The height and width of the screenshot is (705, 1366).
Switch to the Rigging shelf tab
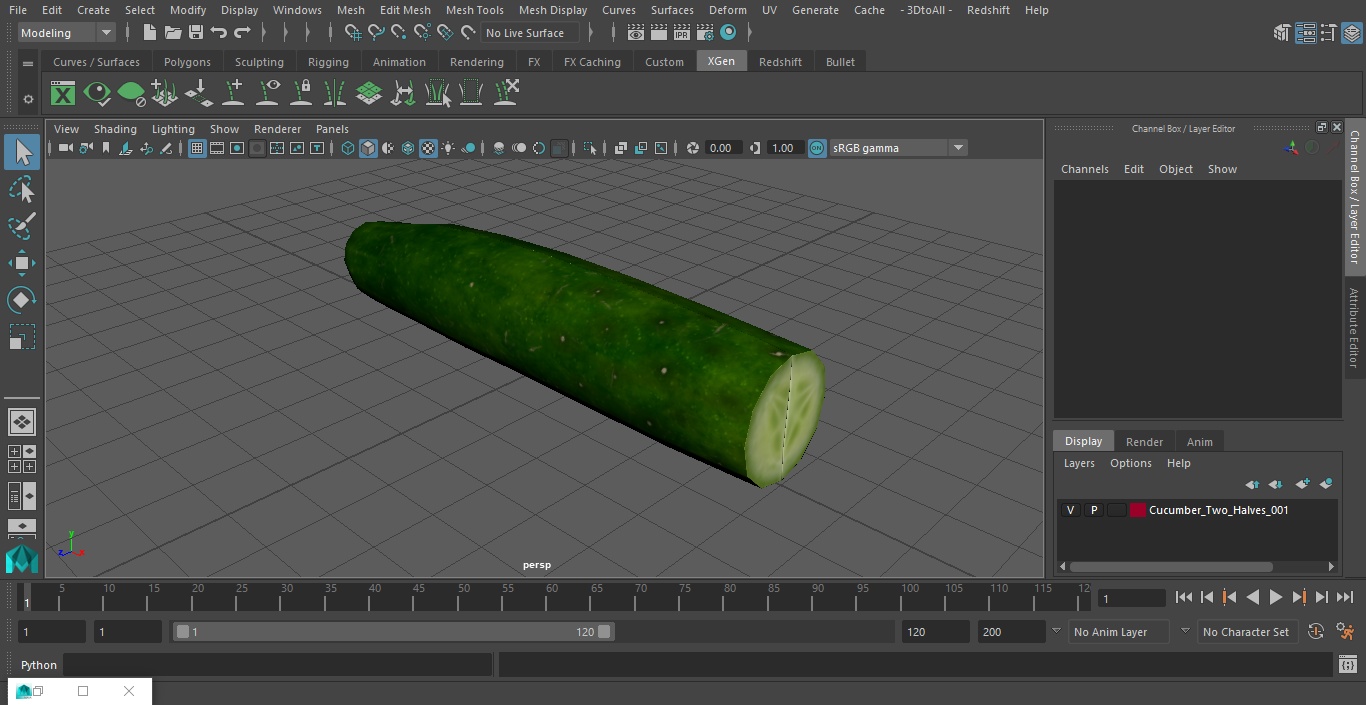click(x=328, y=62)
